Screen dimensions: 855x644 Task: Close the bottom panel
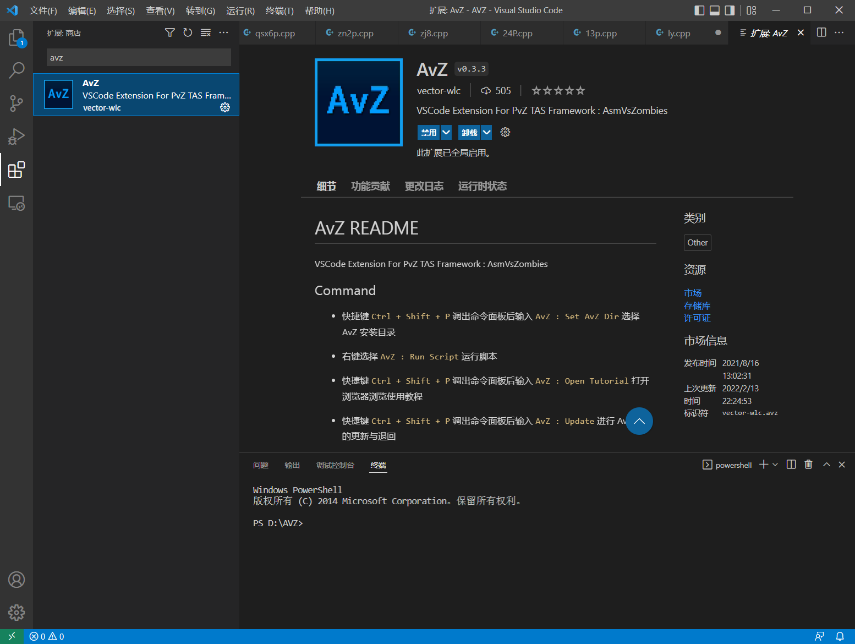click(x=842, y=465)
